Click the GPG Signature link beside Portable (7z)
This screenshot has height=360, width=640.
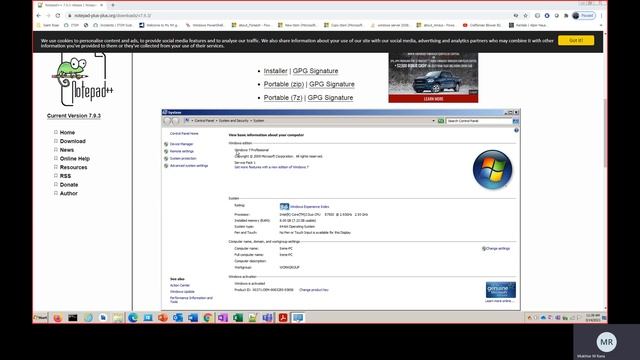(x=330, y=98)
